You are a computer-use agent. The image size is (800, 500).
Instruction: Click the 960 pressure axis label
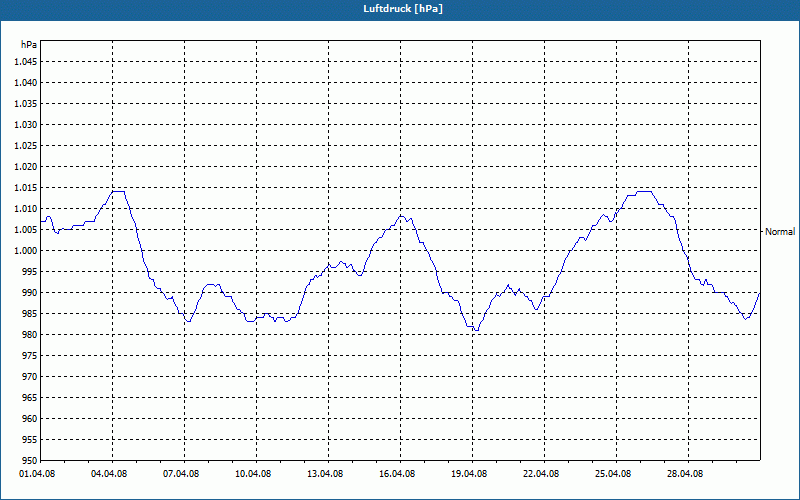(30, 418)
